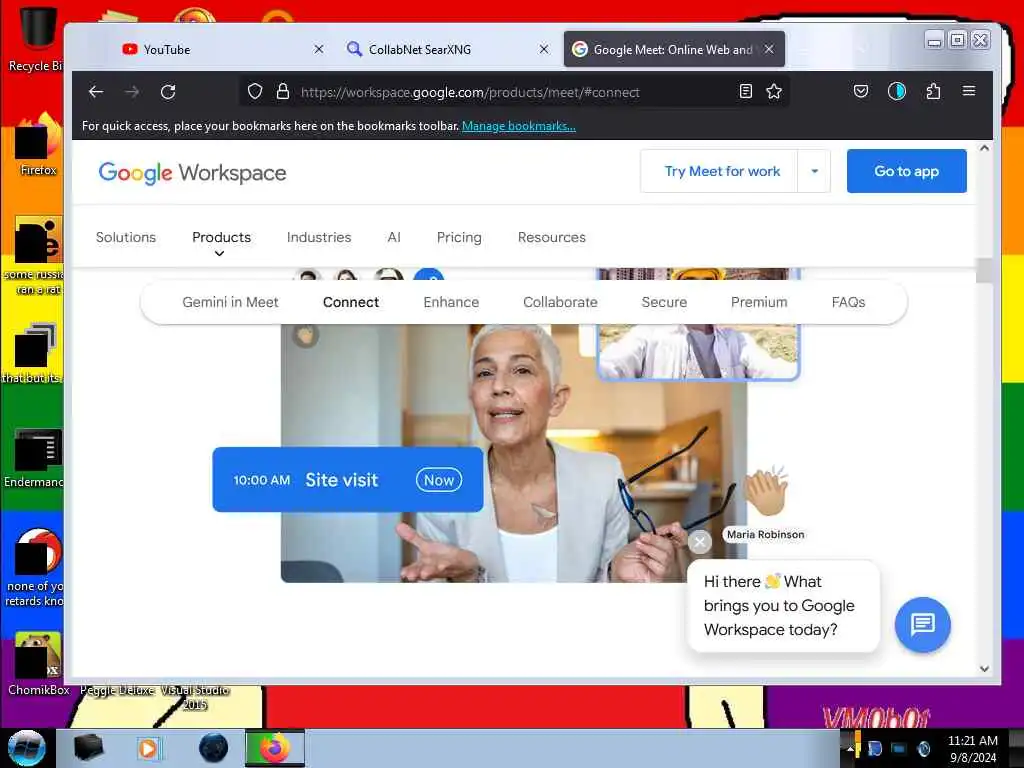Viewport: 1024px width, 768px height.
Task: Open the Firefox taskbar button
Action: pos(275,748)
